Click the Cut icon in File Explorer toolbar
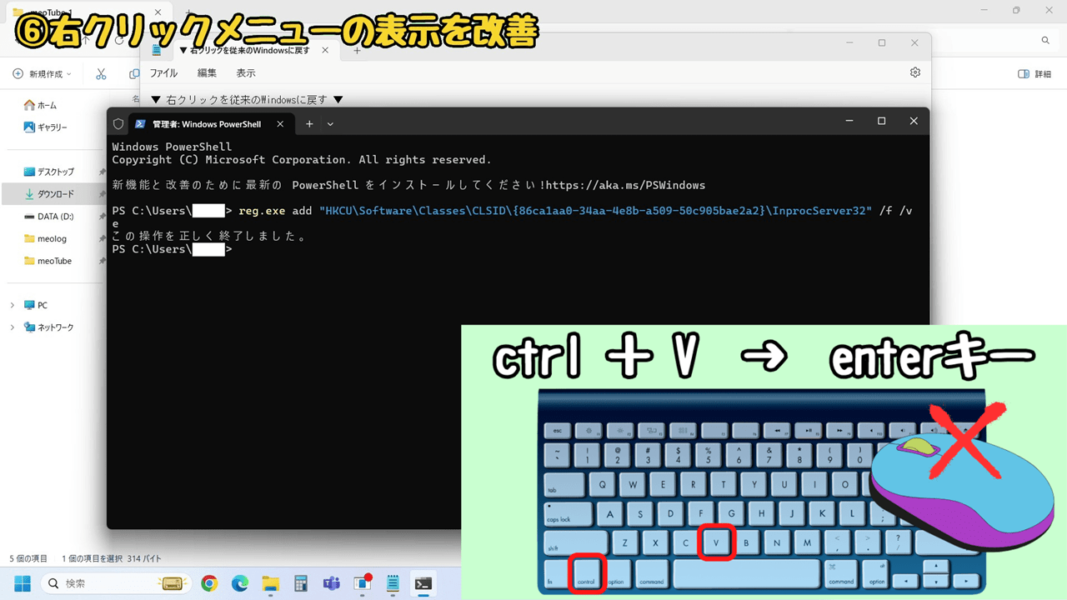The height and width of the screenshot is (600, 1067). [100, 74]
